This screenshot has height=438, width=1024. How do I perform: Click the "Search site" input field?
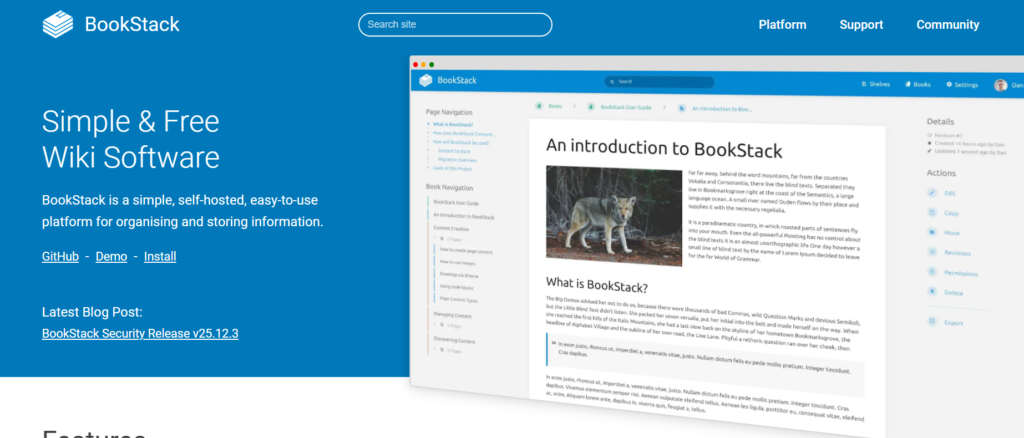click(x=455, y=25)
